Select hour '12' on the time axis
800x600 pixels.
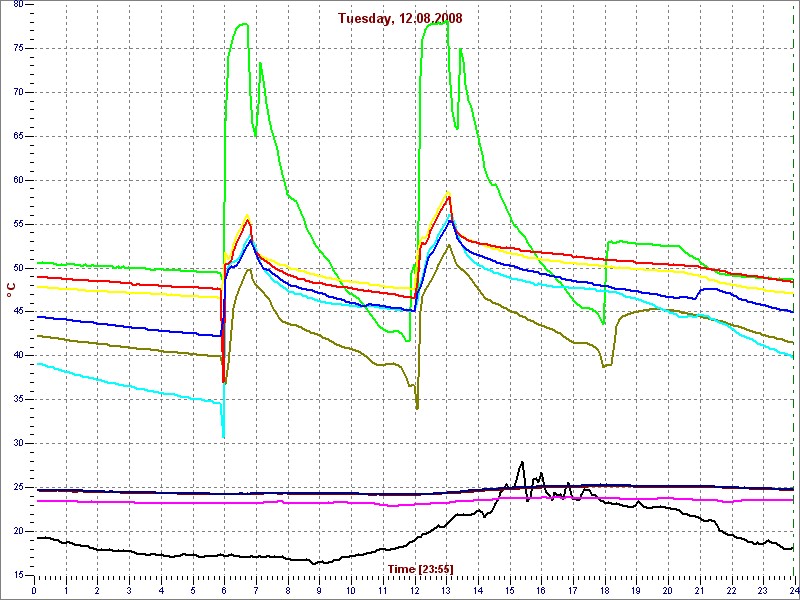pyautogui.click(x=414, y=590)
